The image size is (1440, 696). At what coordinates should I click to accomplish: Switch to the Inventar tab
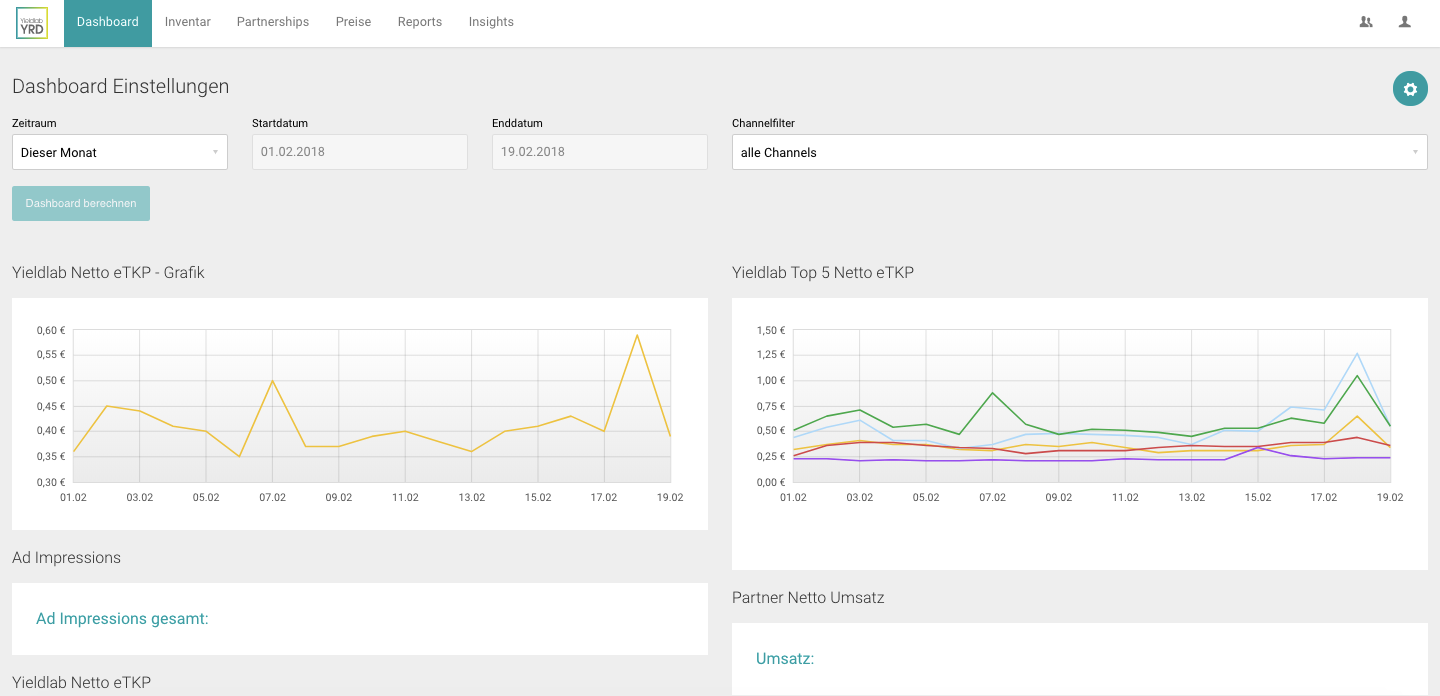(188, 22)
